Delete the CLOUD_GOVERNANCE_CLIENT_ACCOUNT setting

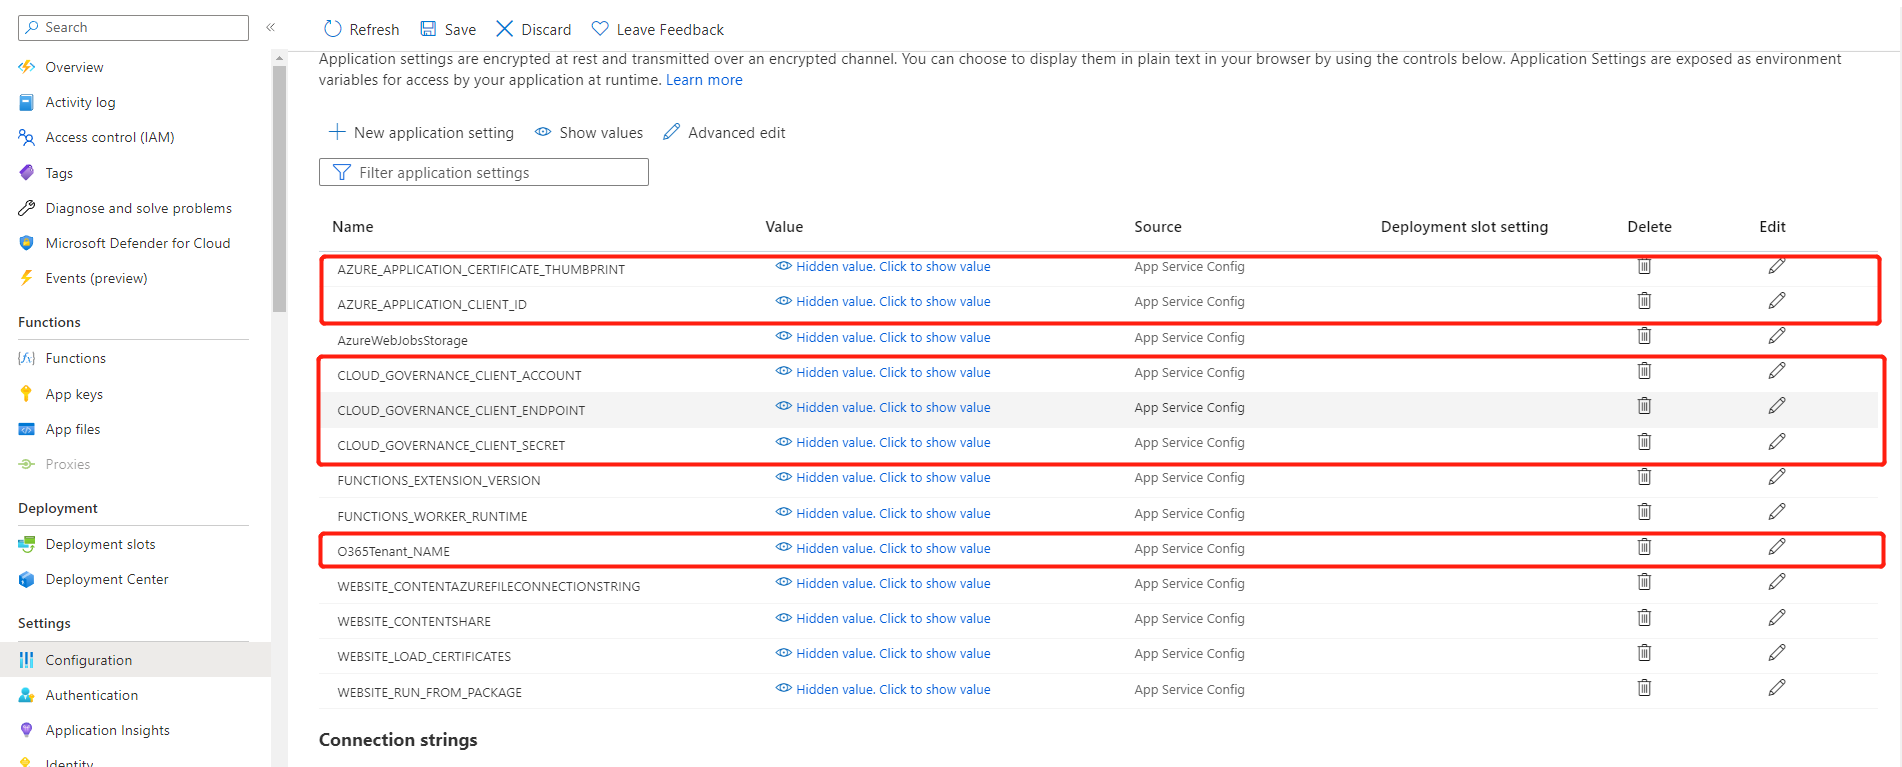(x=1644, y=371)
